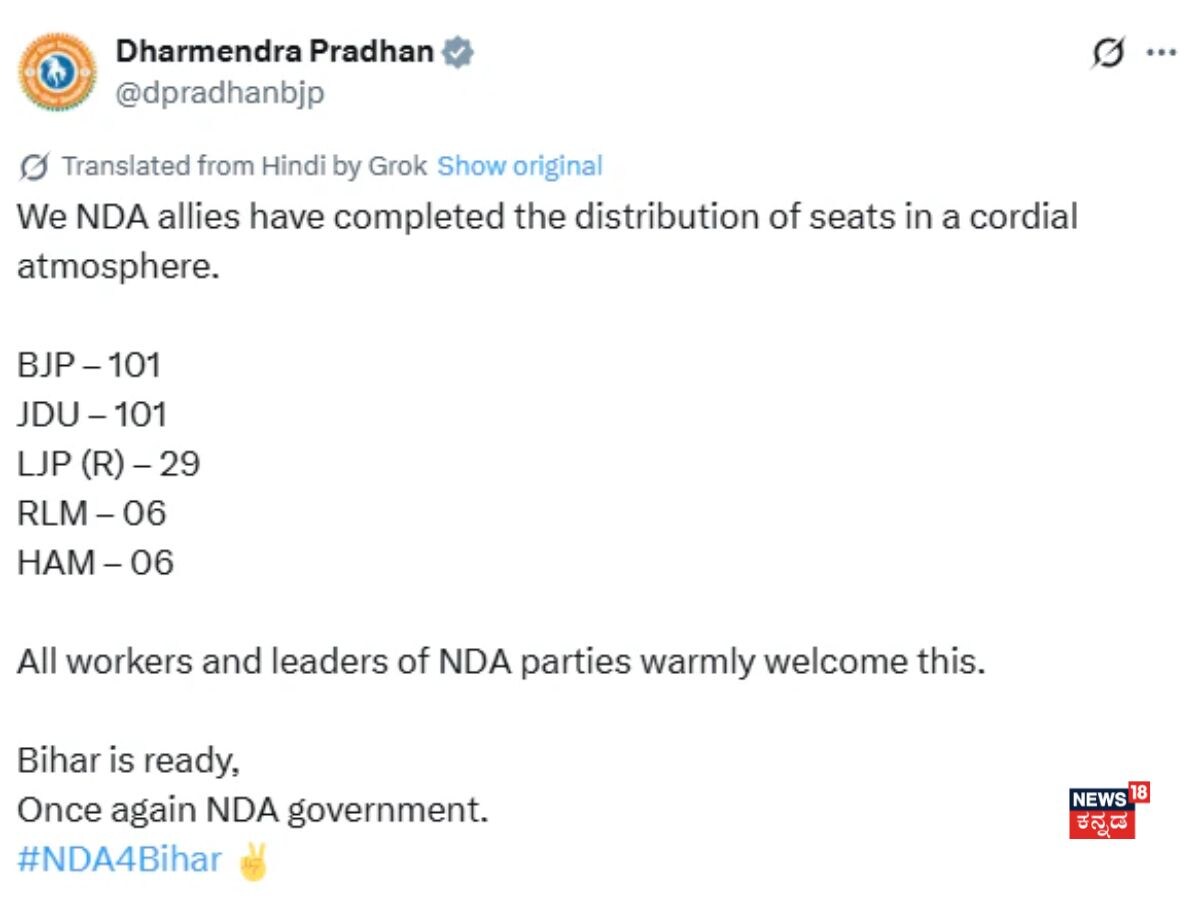Open the #NDA4Bihar hashtag

119,859
